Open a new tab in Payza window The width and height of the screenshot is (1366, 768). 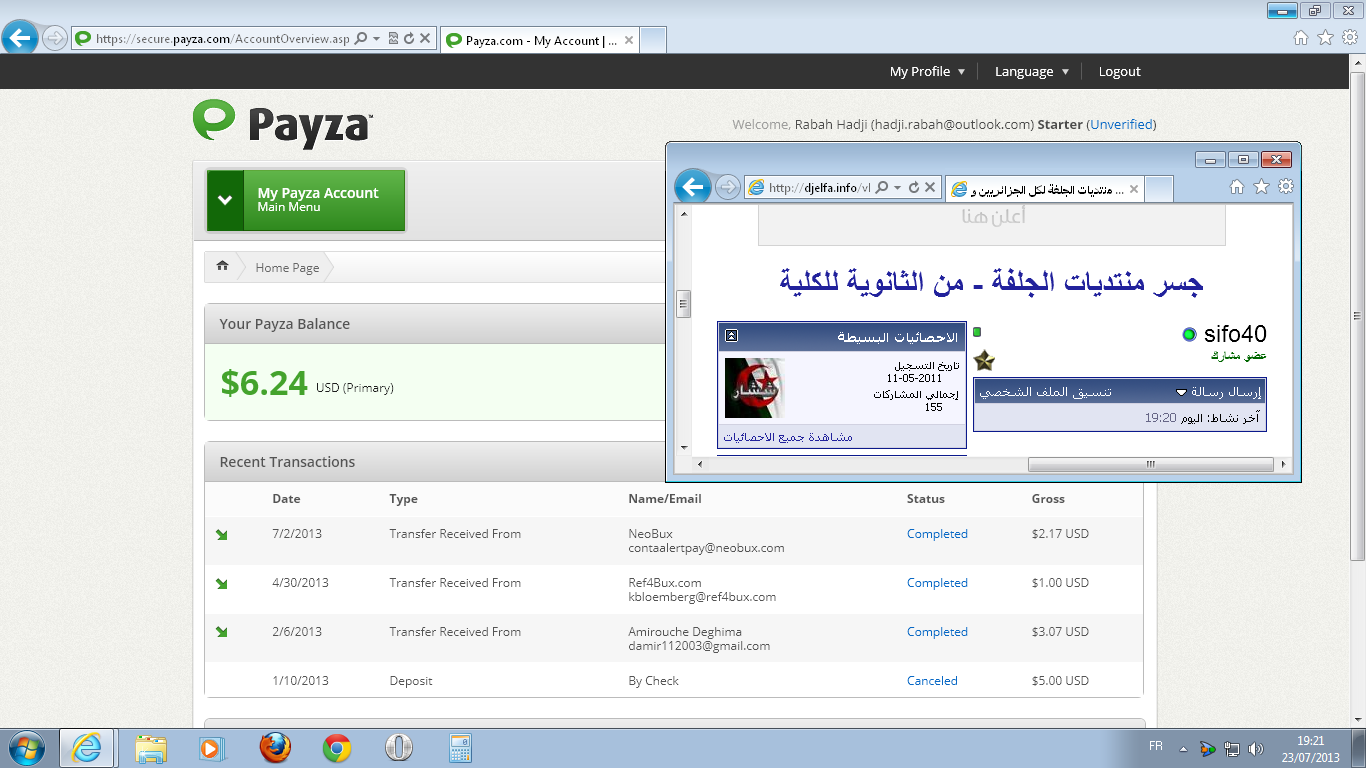(653, 40)
